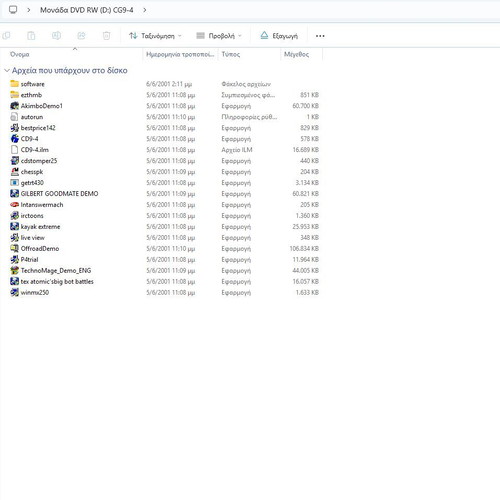Click the file name 'chesspk'

pyautogui.click(x=32, y=172)
